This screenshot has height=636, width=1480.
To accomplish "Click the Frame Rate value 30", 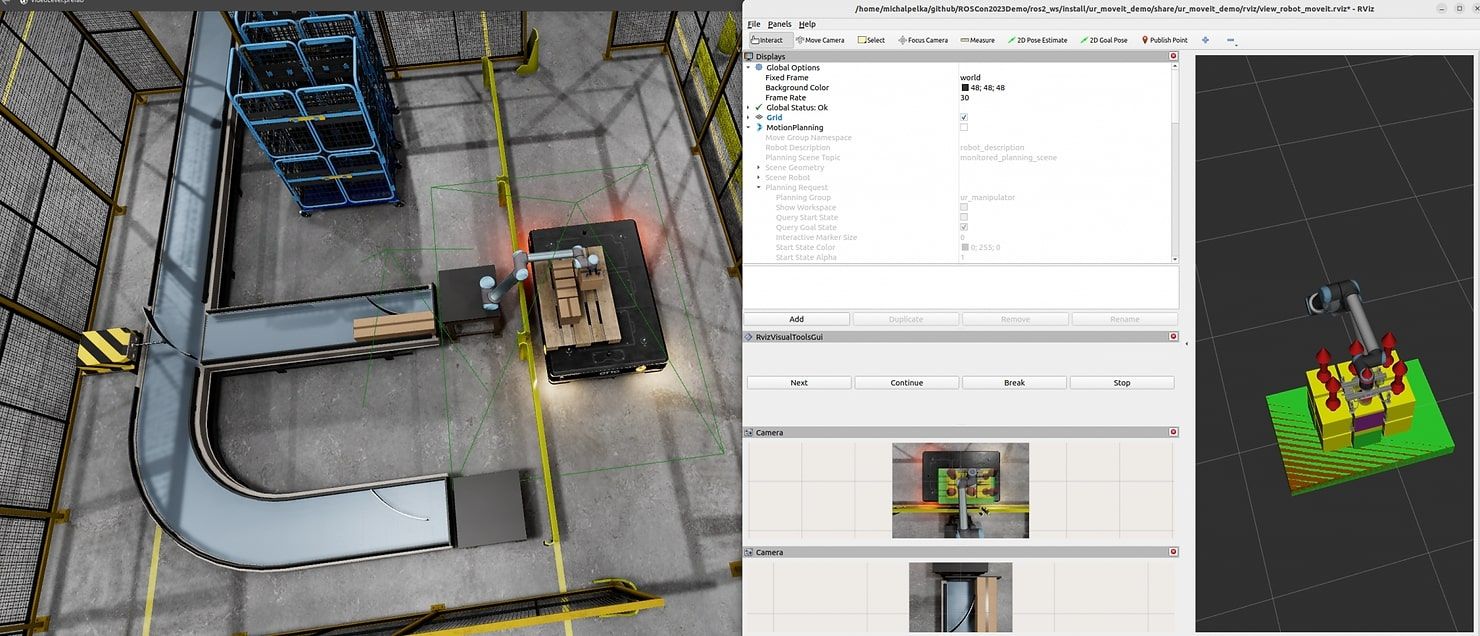I will pos(964,97).
